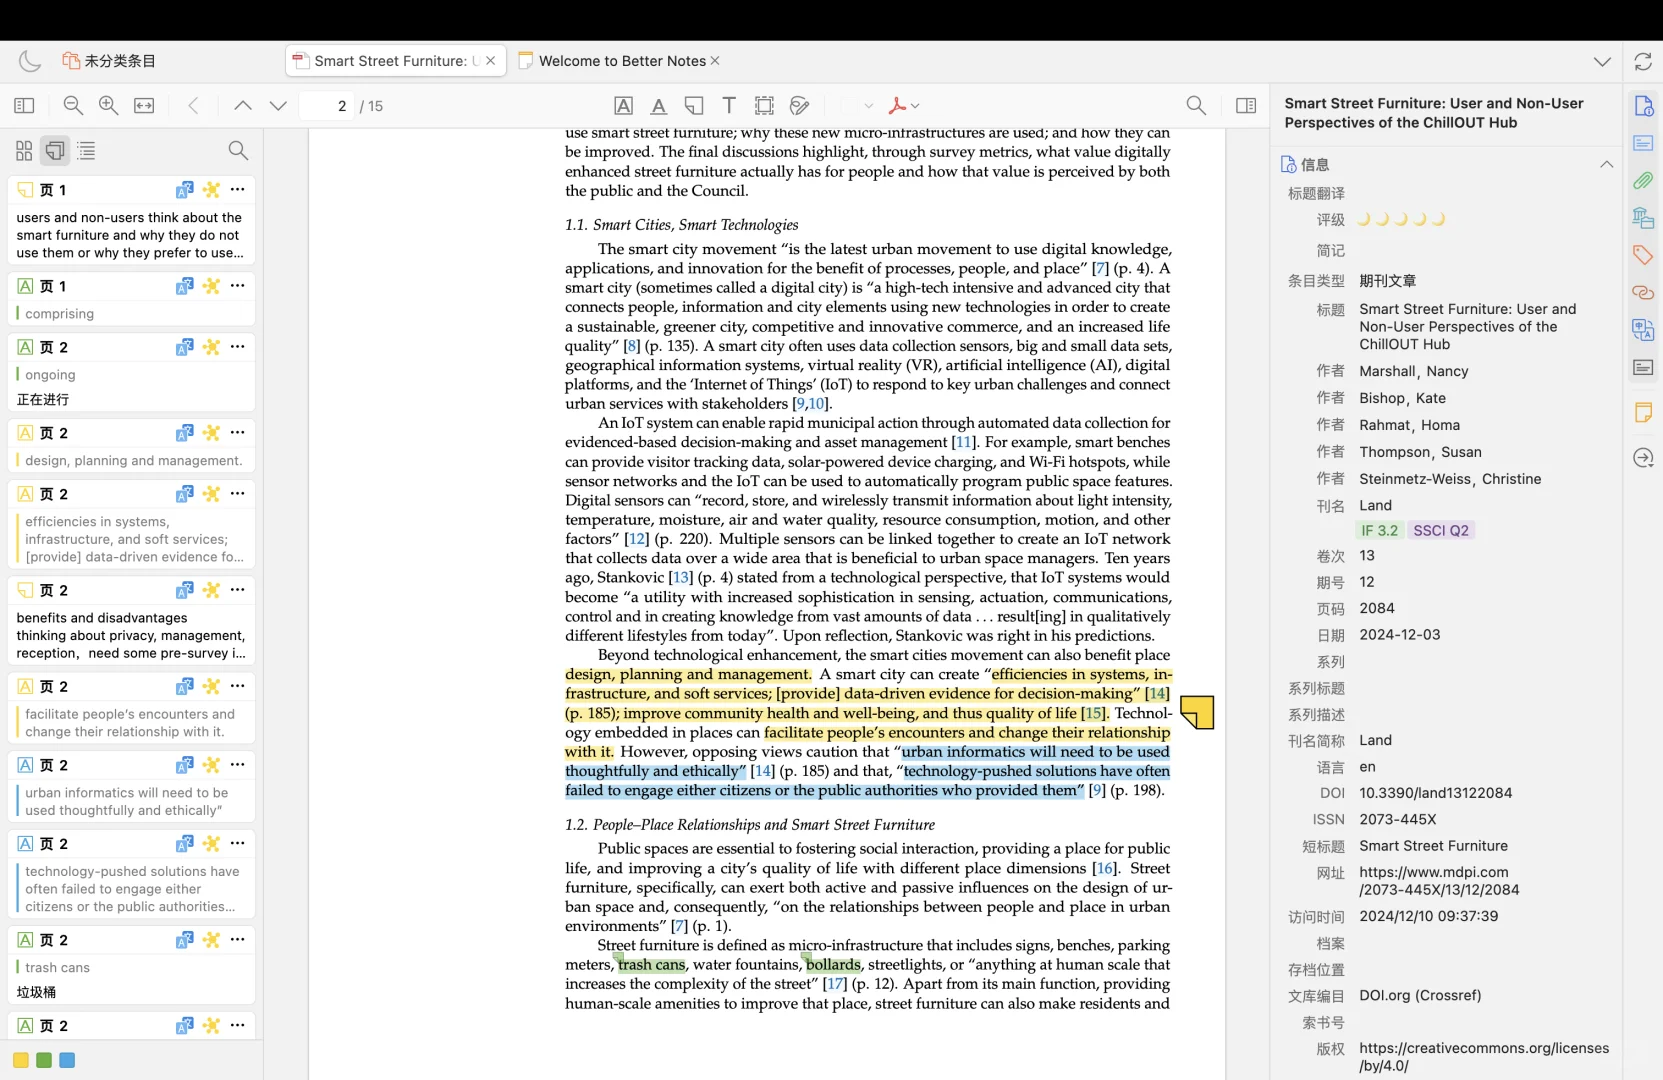Show annotations list in sidebar

click(x=55, y=150)
